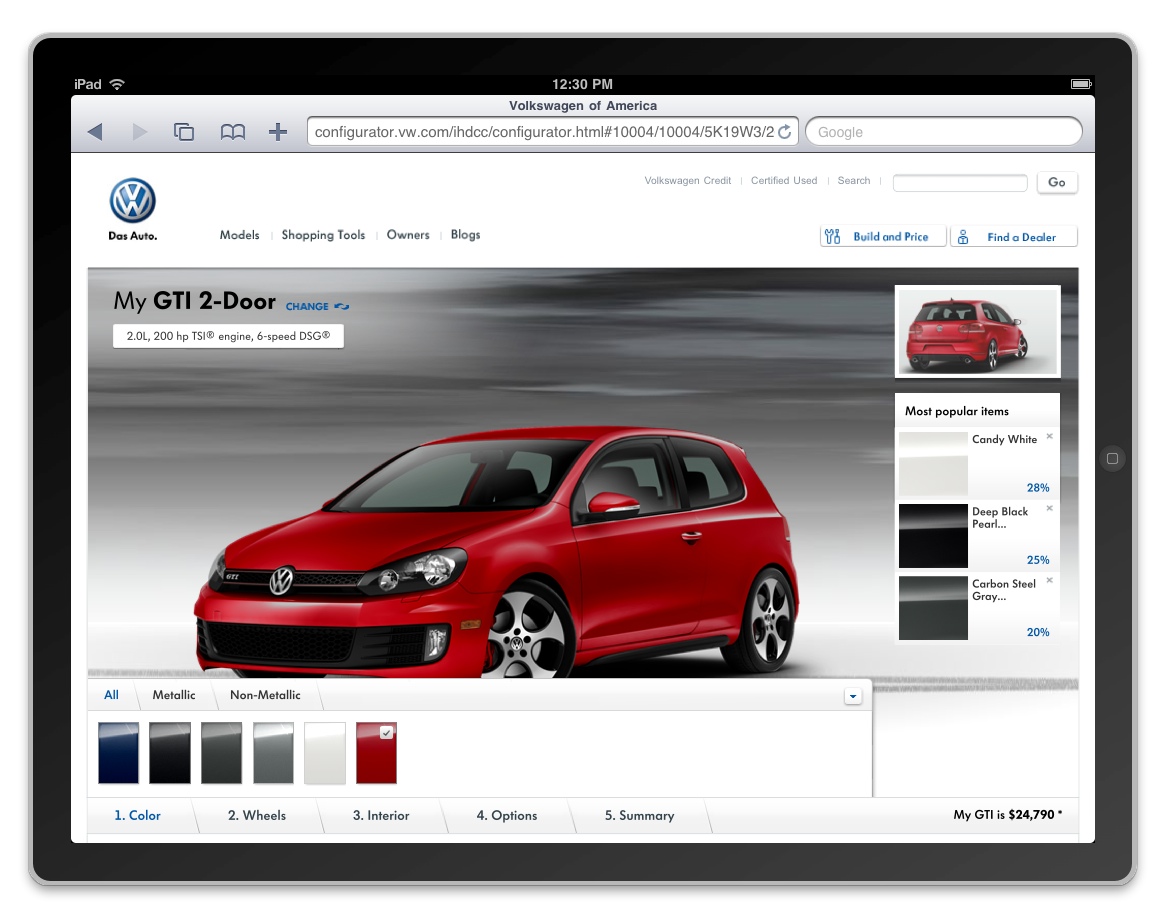Choose Carbon Steel Gray popular swatch
1166x921 pixels.
click(x=933, y=608)
